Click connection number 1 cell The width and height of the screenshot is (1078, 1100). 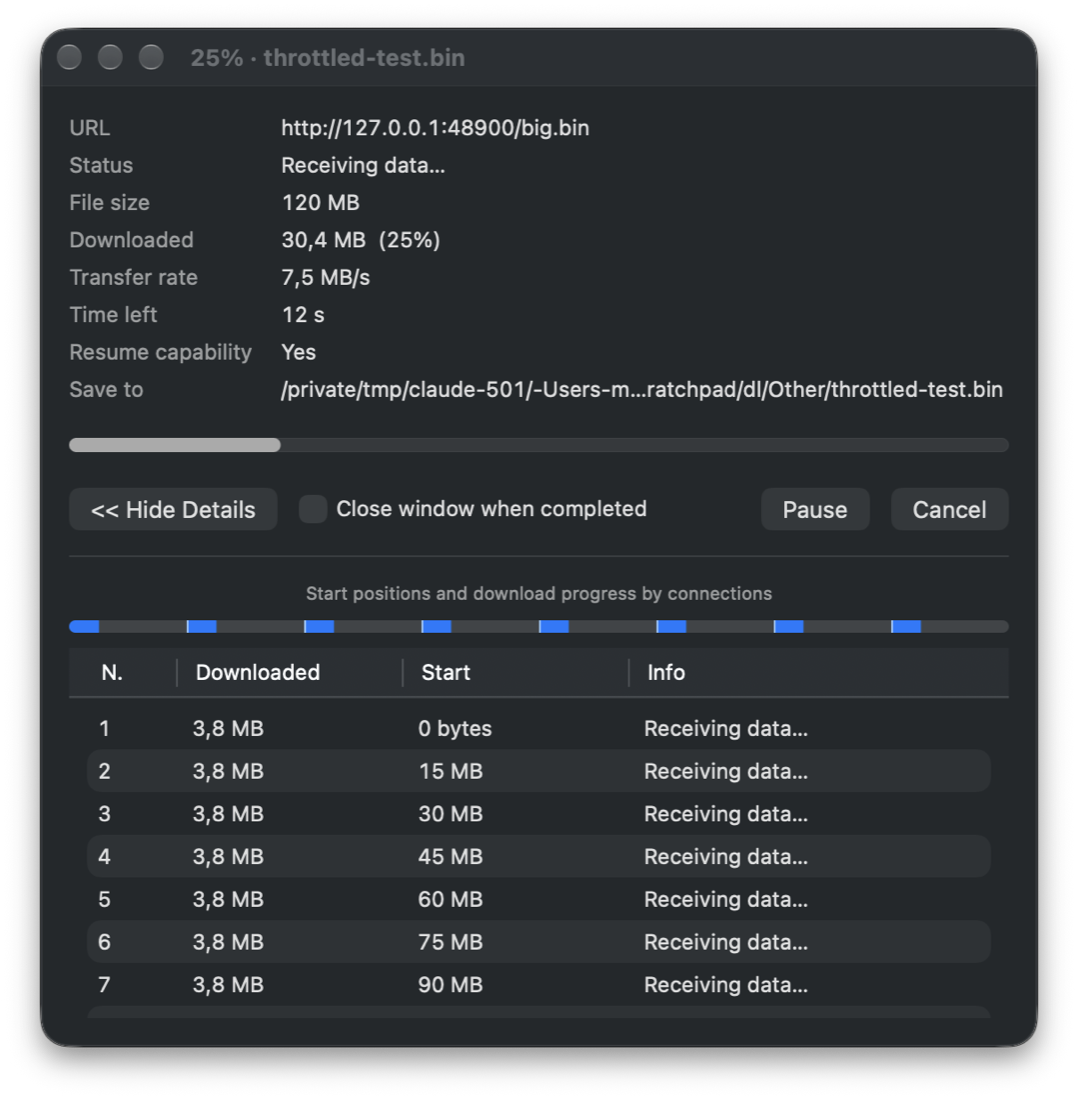click(105, 728)
